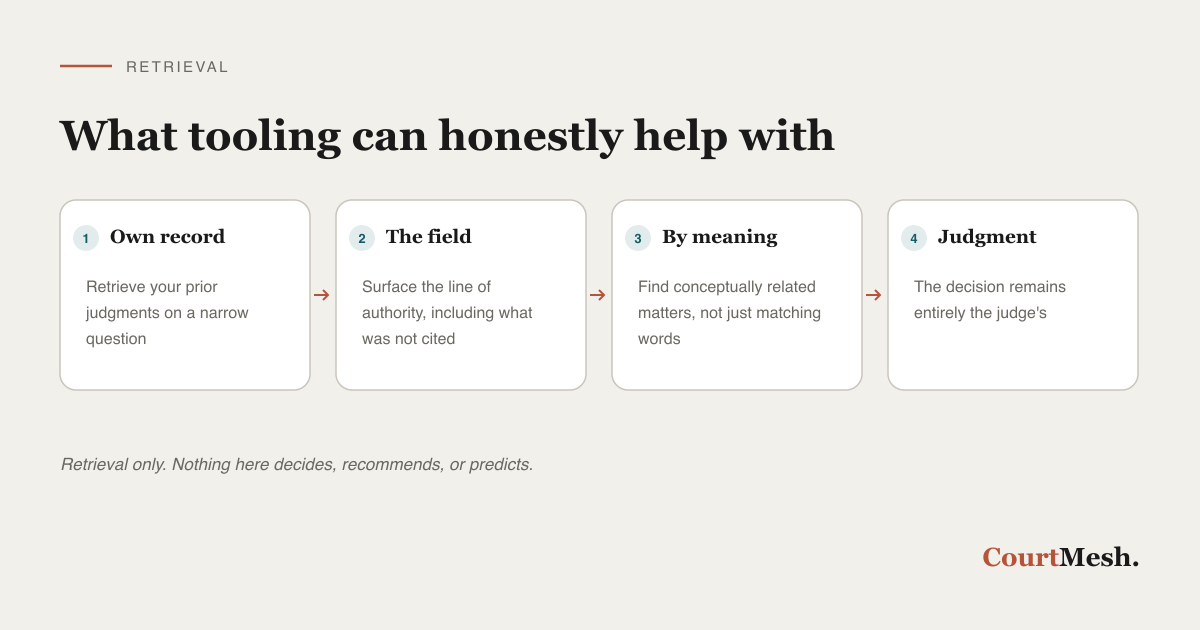
Task: Click the number 2 step badge
Action: pyautogui.click(x=362, y=238)
